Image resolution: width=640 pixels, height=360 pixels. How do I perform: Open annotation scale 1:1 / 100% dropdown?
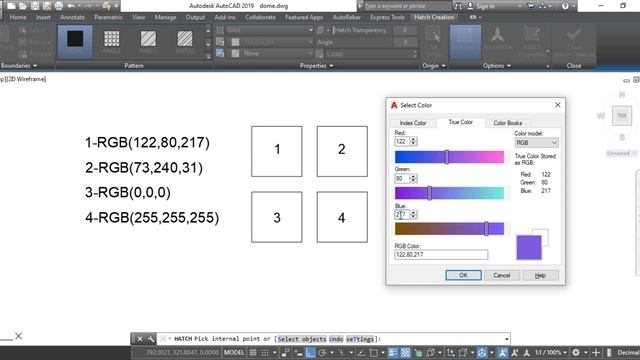(551, 353)
